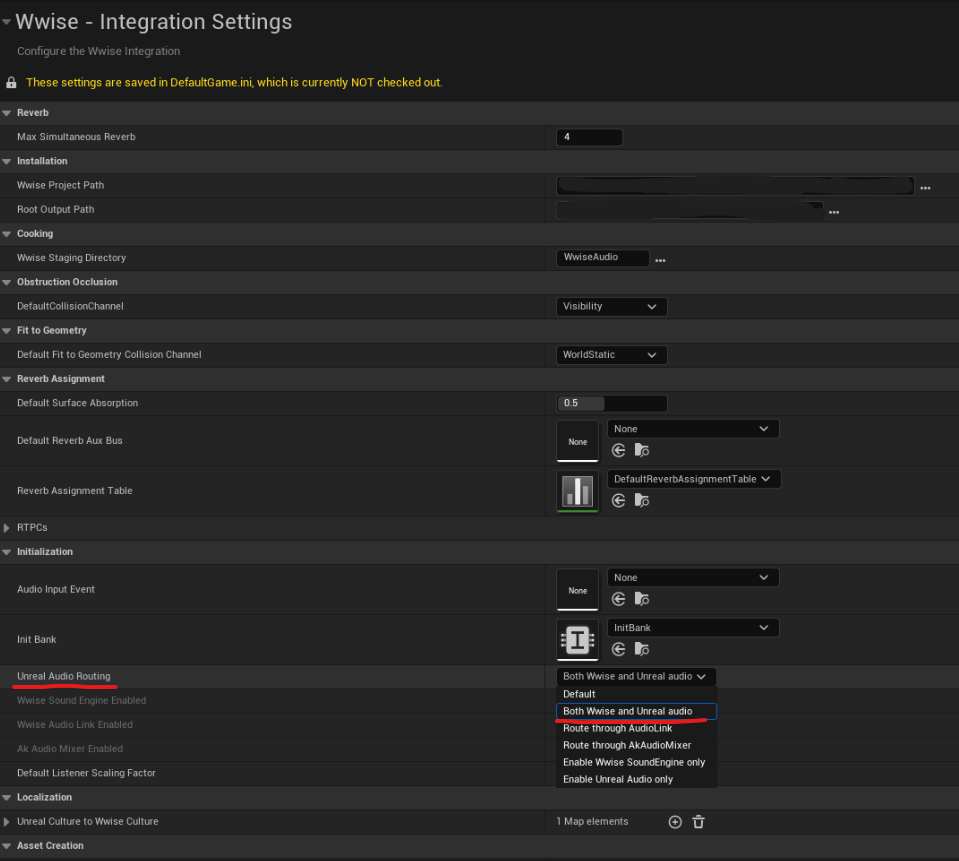
Task: Collapse the Cooking section
Action: [x=7, y=234]
